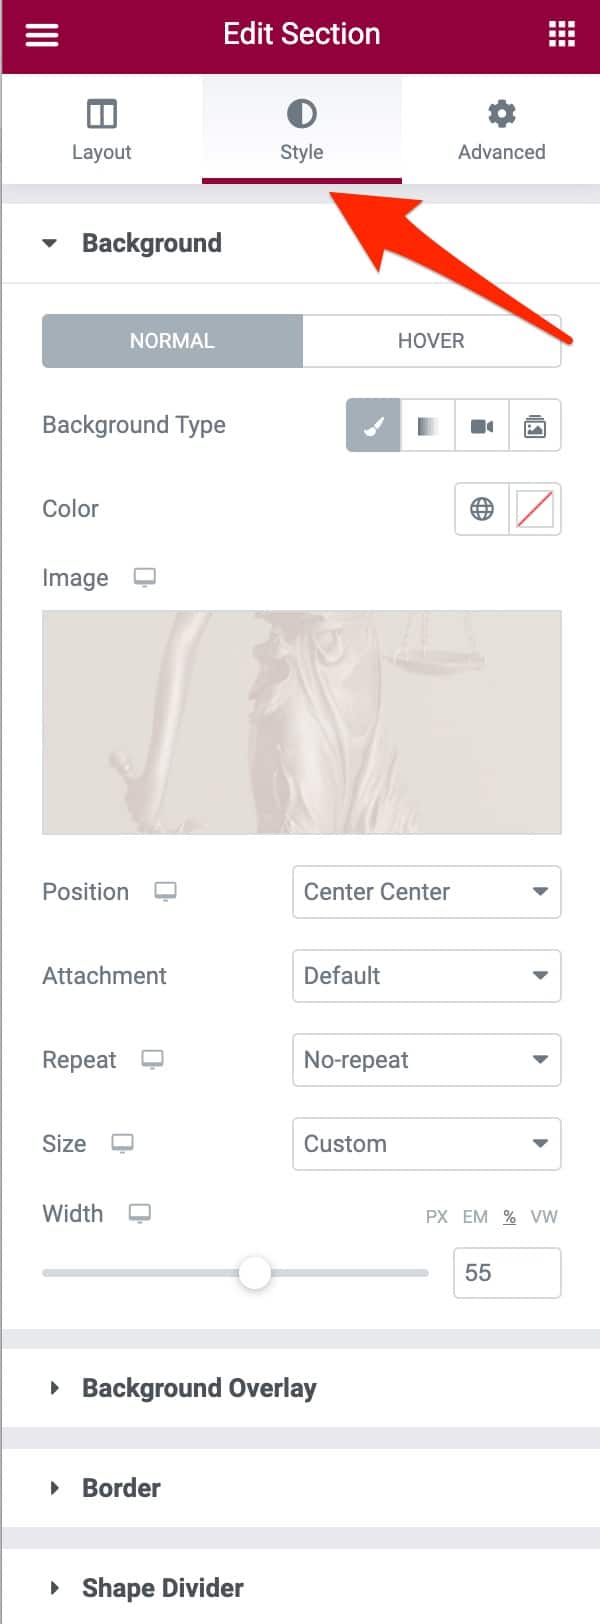Toggle the responsive icon beside Position

click(x=165, y=893)
